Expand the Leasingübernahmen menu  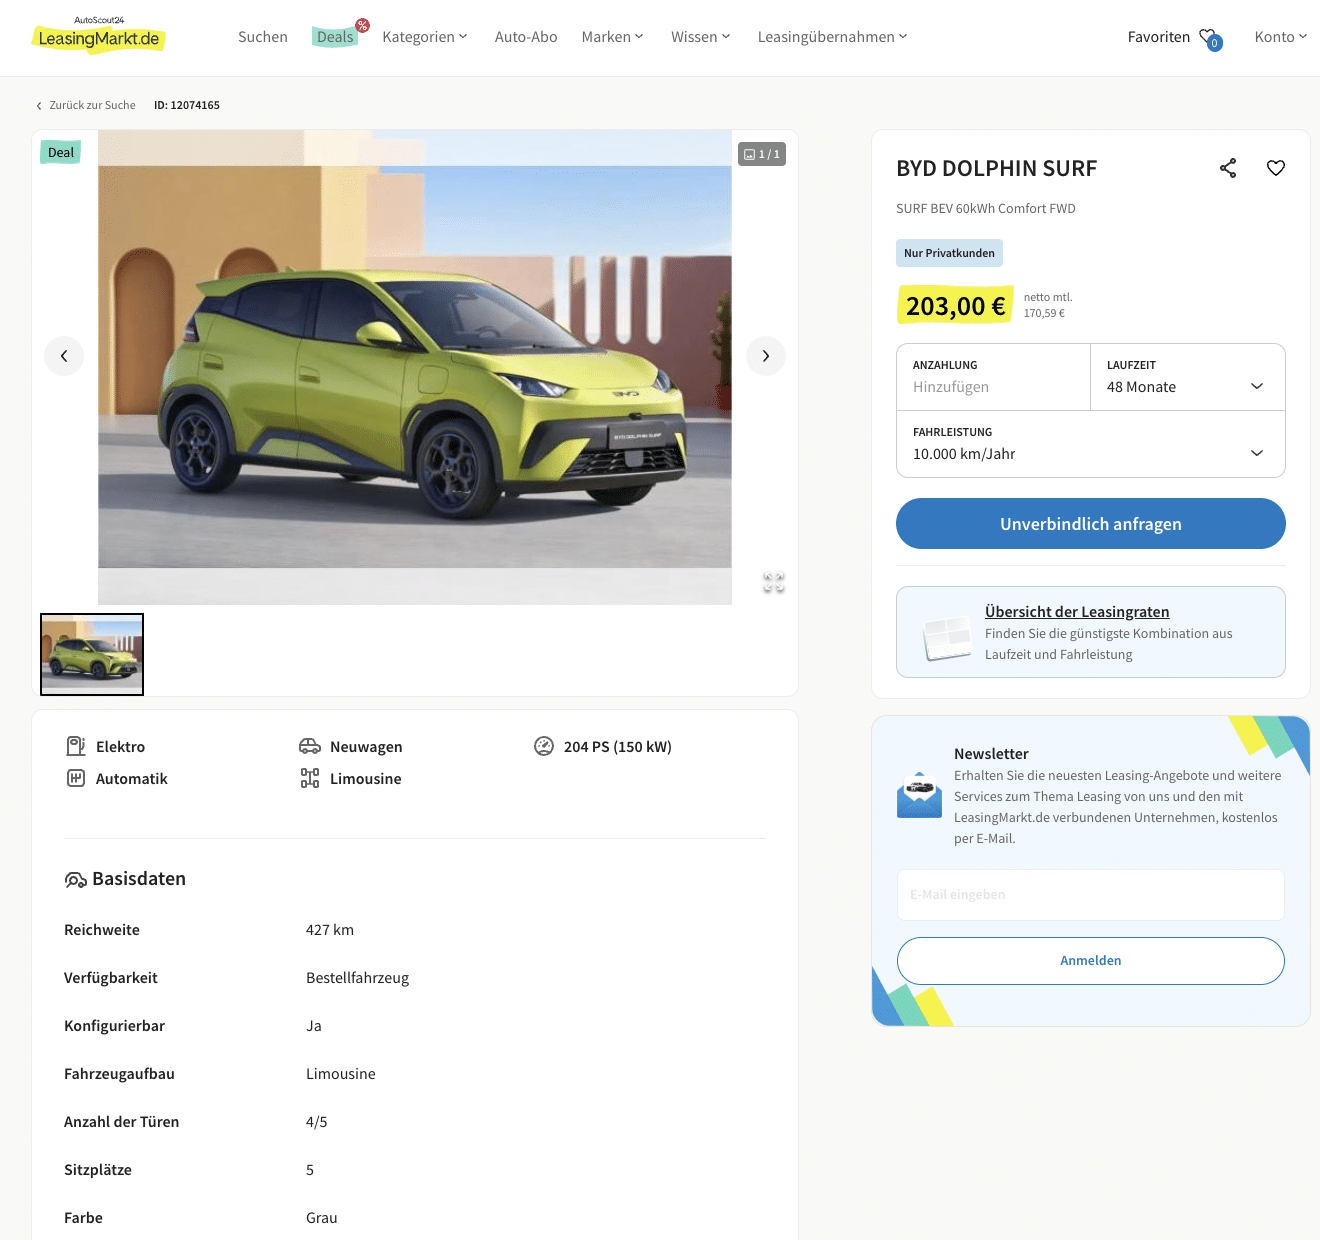pos(832,37)
